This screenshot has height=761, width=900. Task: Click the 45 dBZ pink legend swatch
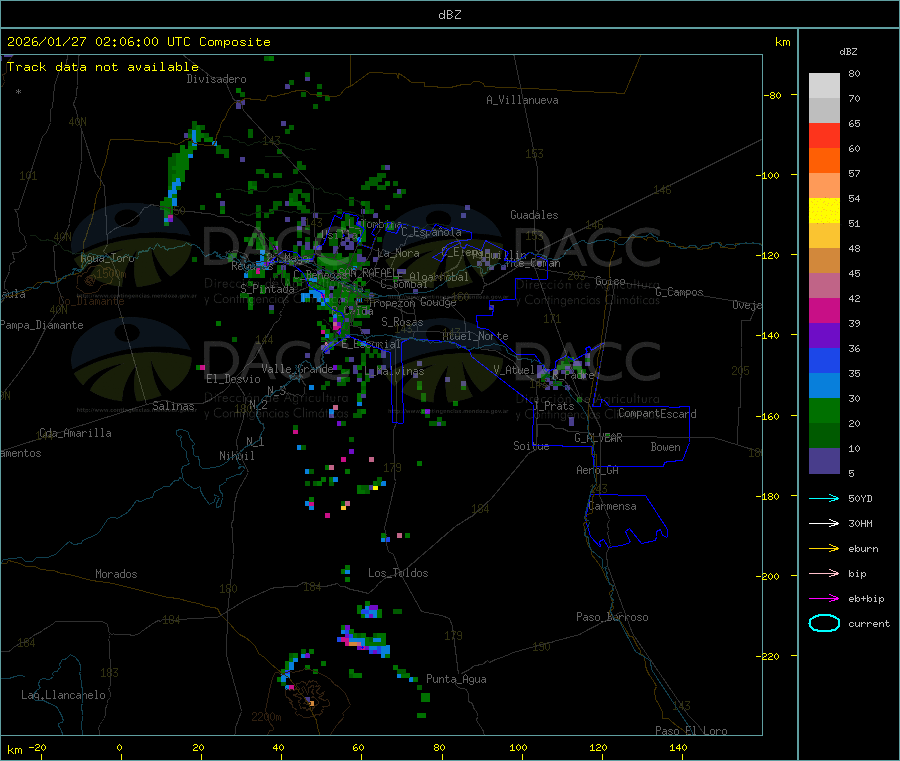tap(824, 285)
